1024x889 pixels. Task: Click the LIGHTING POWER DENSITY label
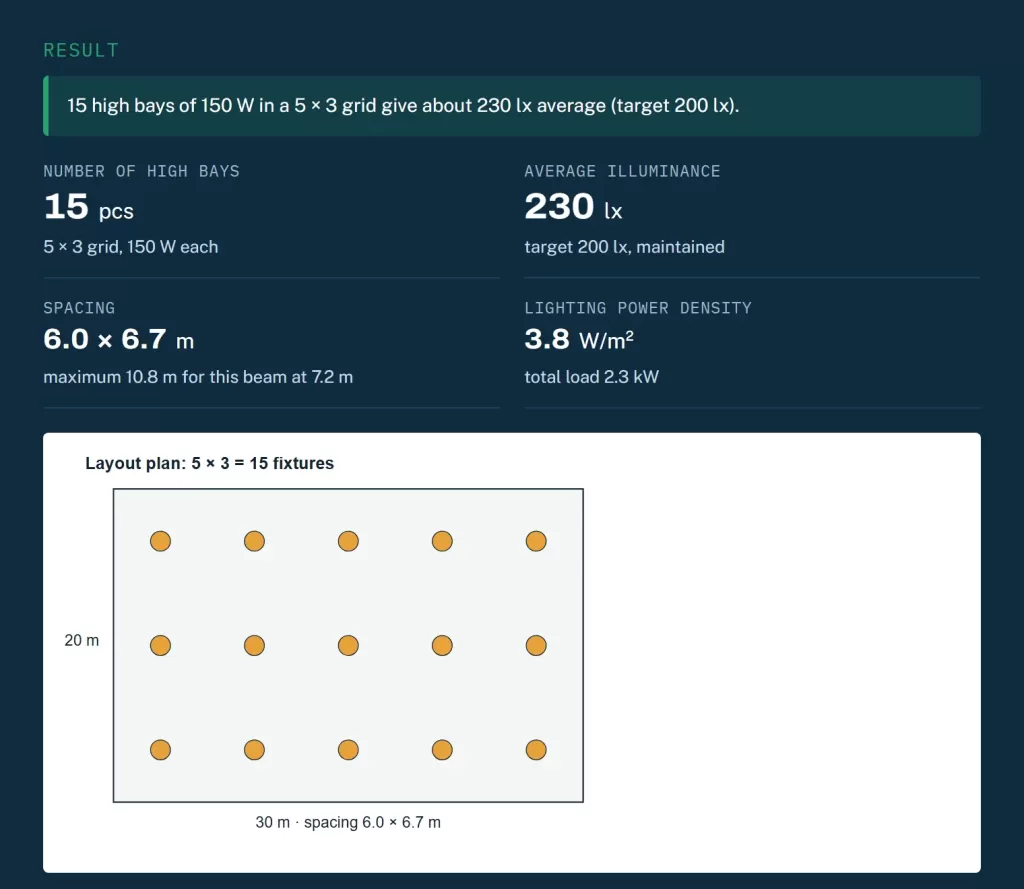(637, 308)
